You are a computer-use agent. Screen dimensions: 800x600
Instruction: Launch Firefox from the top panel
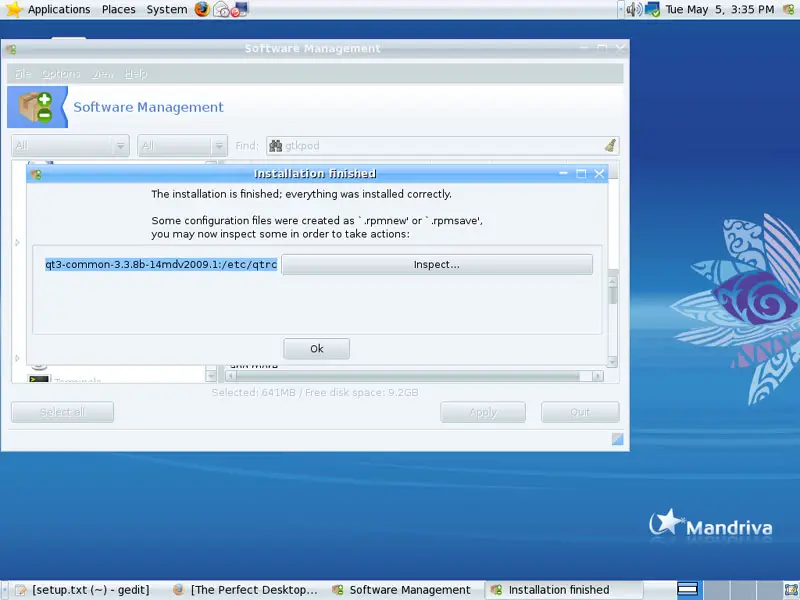click(x=202, y=9)
